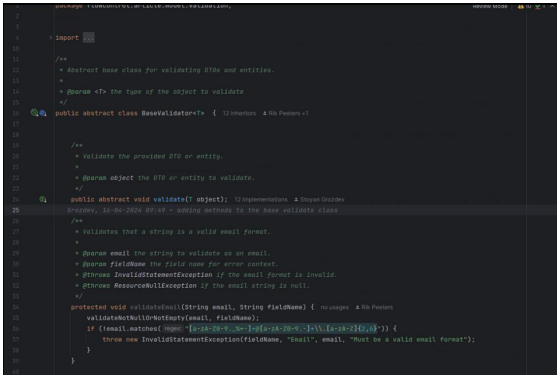This screenshot has width=559, height=380.
Task: Click the validateEmail method name
Action: [x=155, y=307]
